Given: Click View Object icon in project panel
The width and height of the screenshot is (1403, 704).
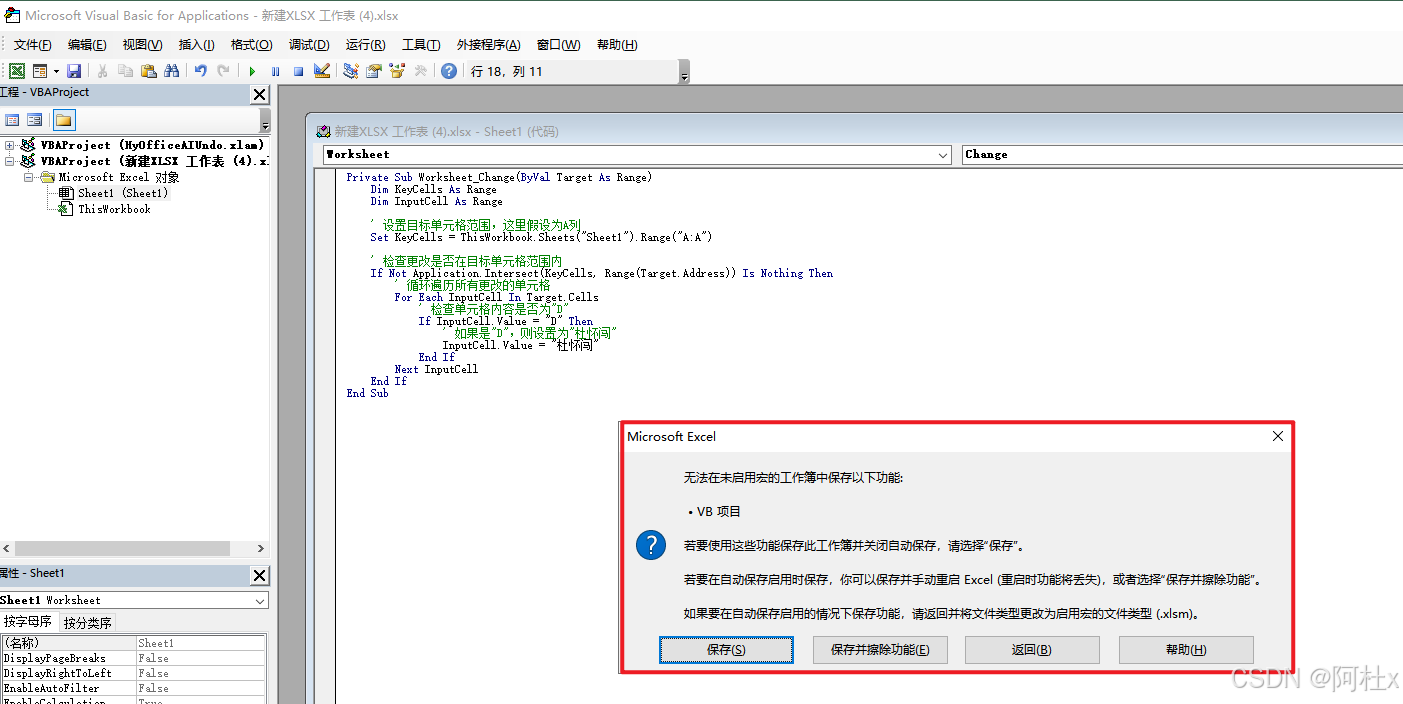Looking at the screenshot, I should tap(34, 120).
